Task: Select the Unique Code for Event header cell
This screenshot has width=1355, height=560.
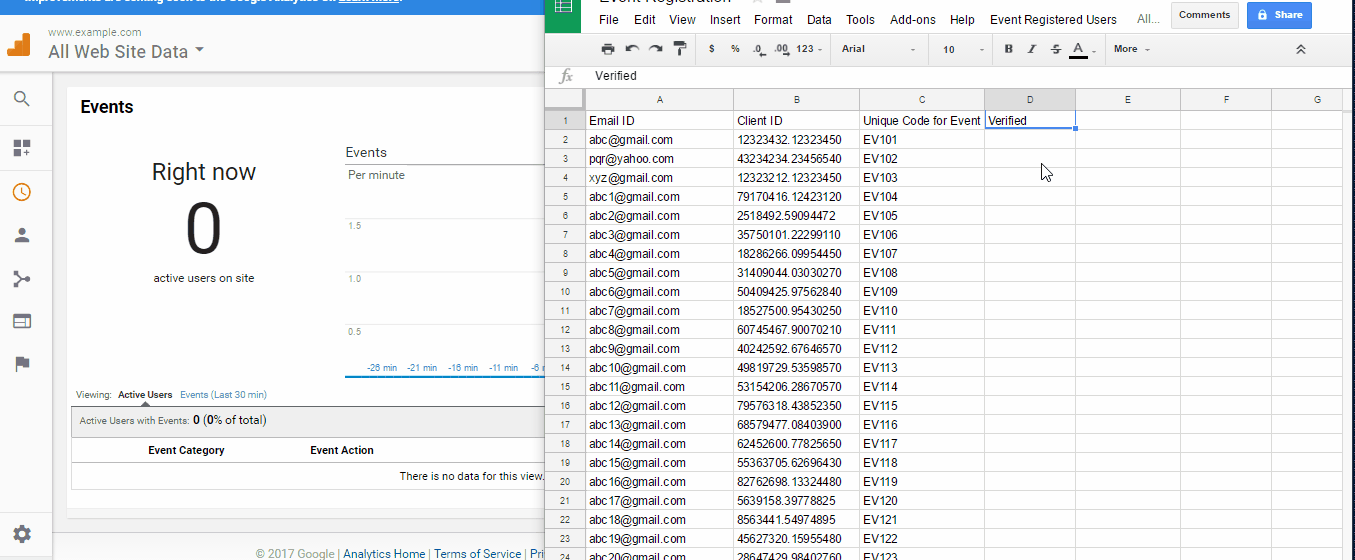Action: (x=922, y=121)
